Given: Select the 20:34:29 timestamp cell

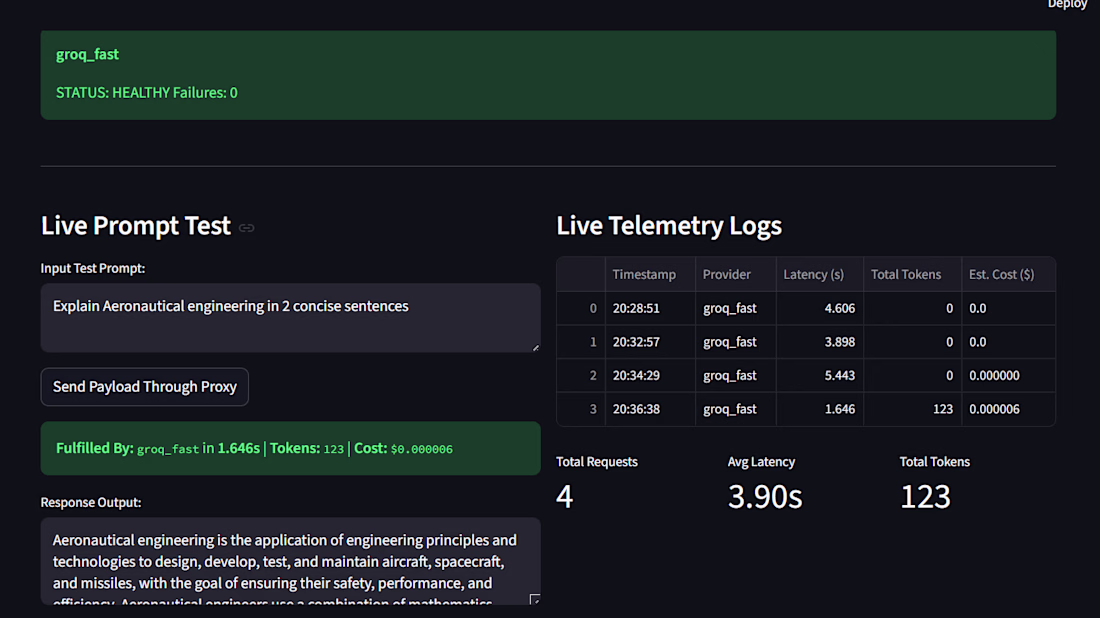Looking at the screenshot, I should [650, 375].
